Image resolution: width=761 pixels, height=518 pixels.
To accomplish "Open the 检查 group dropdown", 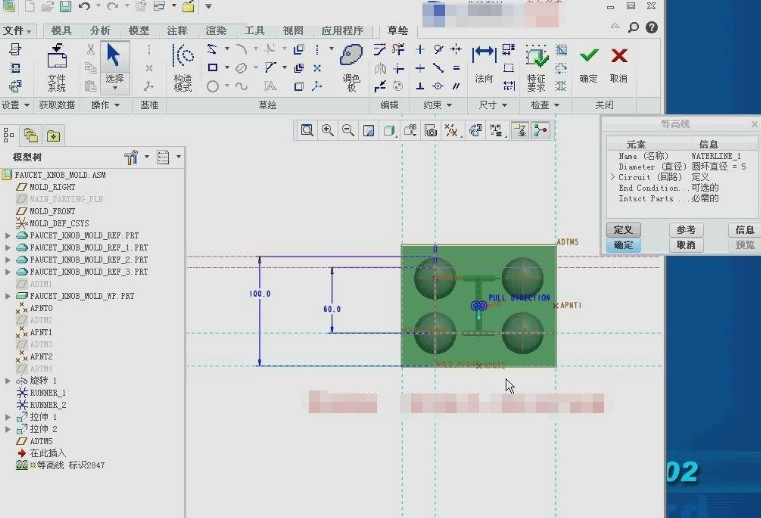I will click(x=545, y=105).
